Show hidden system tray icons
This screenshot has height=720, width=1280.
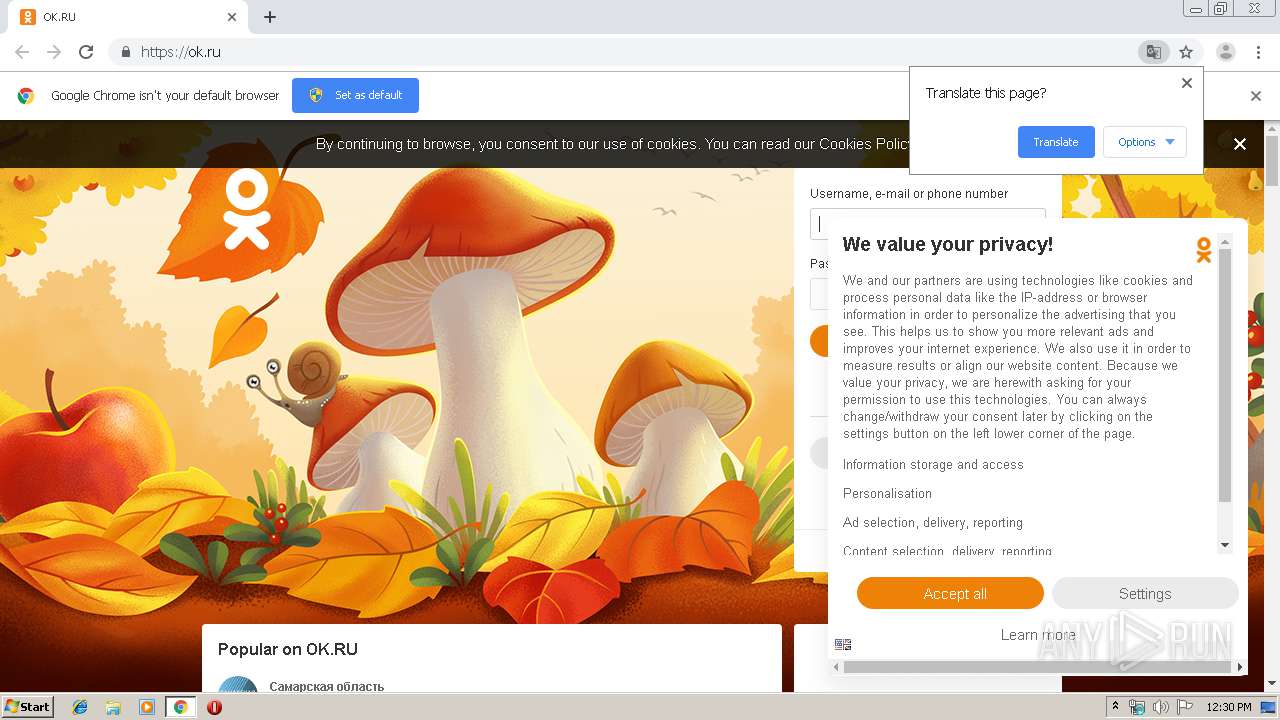[1116, 707]
